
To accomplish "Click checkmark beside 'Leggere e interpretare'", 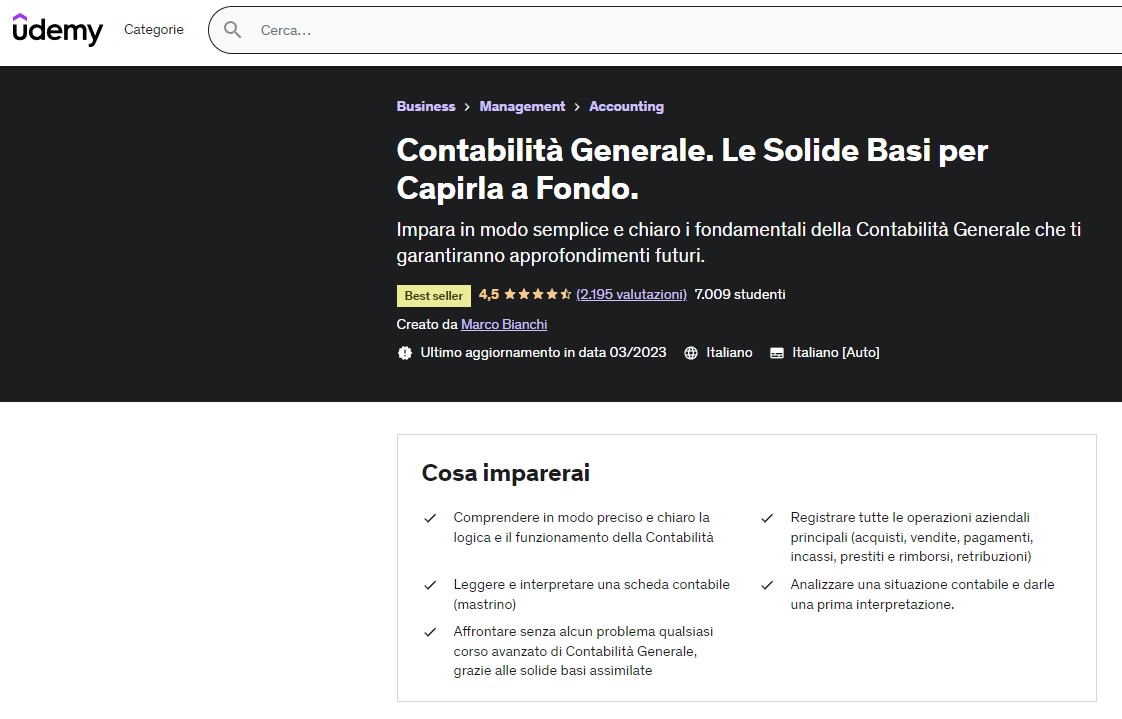I will [430, 585].
